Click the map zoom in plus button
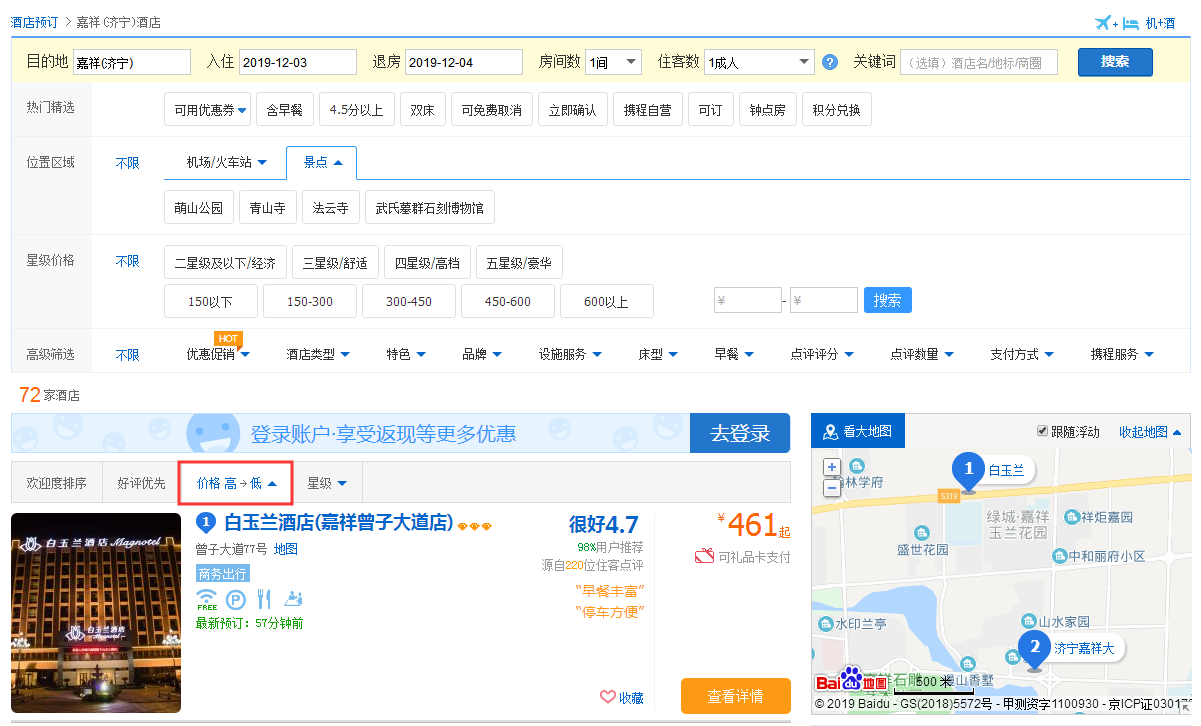1201x726 pixels. [832, 467]
